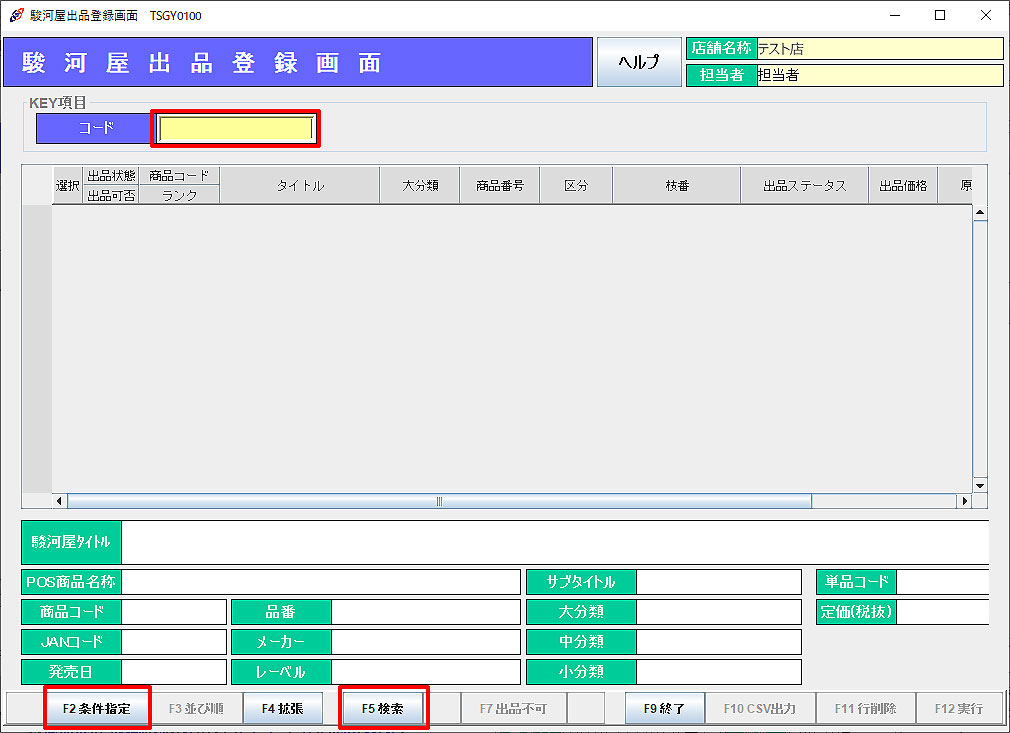This screenshot has height=733, width=1010.
Task: Click the 駿河屋タイトル text field
Action: click(x=554, y=543)
